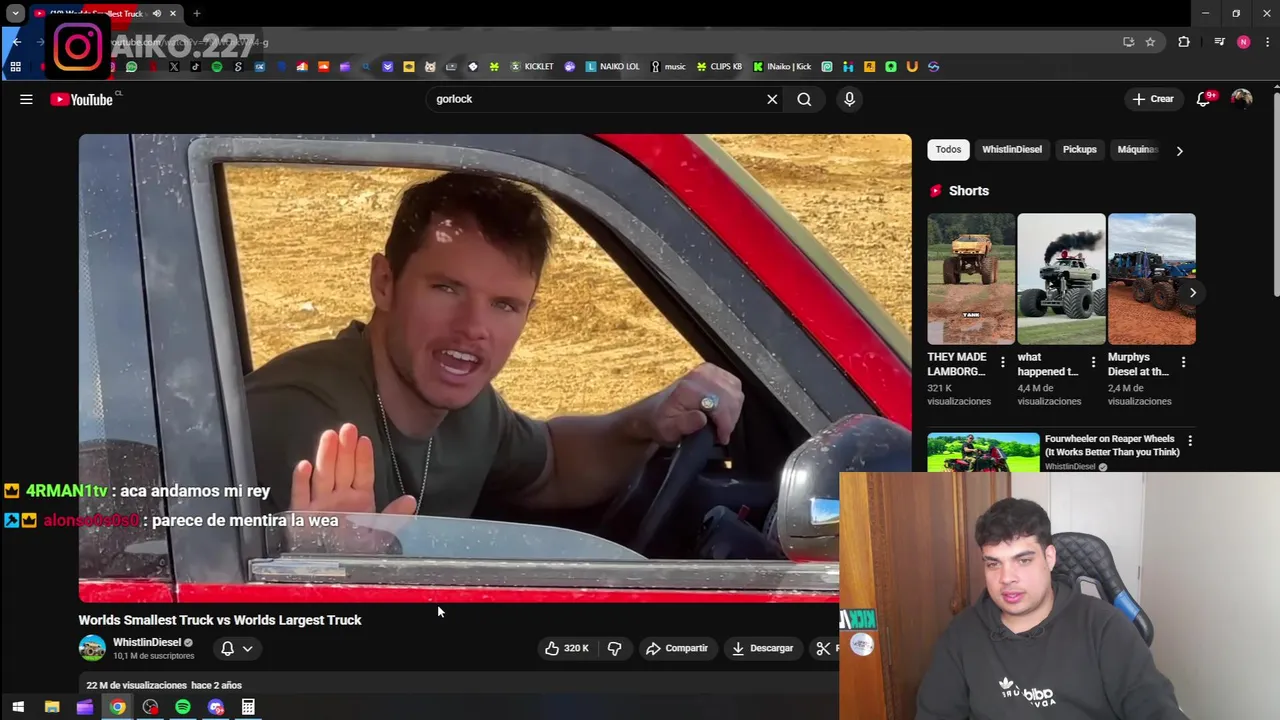Open File Explorer from taskbar
Image resolution: width=1280 pixels, height=720 pixels.
coord(52,707)
